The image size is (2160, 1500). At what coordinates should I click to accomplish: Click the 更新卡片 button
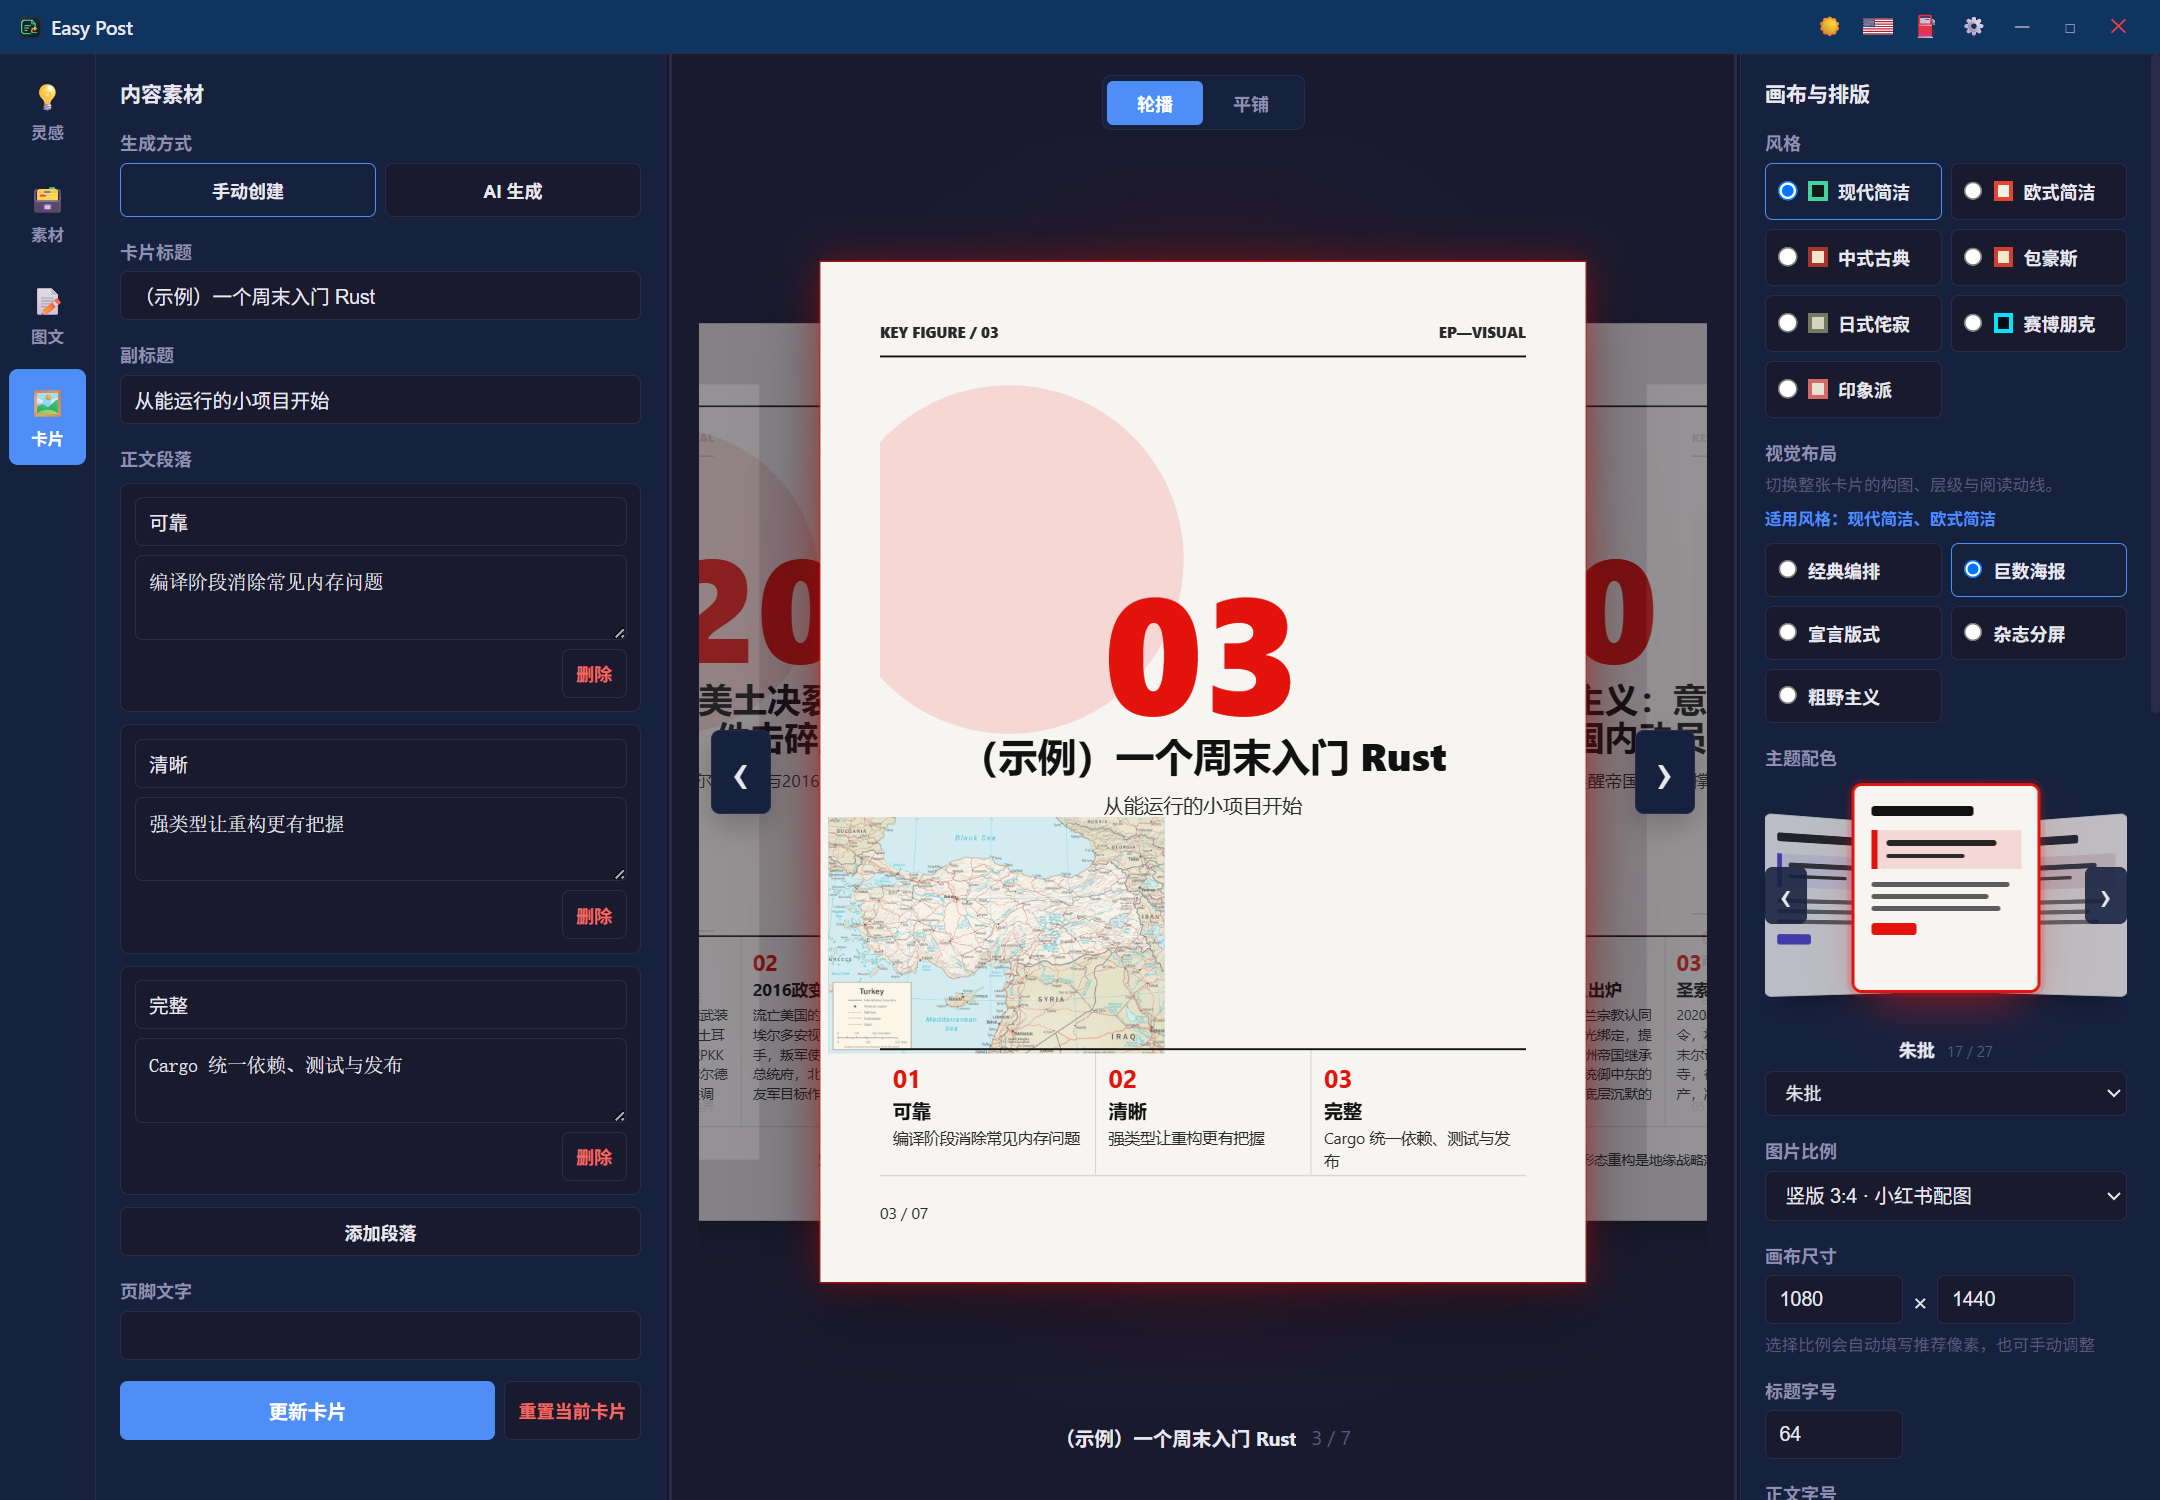coord(307,1411)
